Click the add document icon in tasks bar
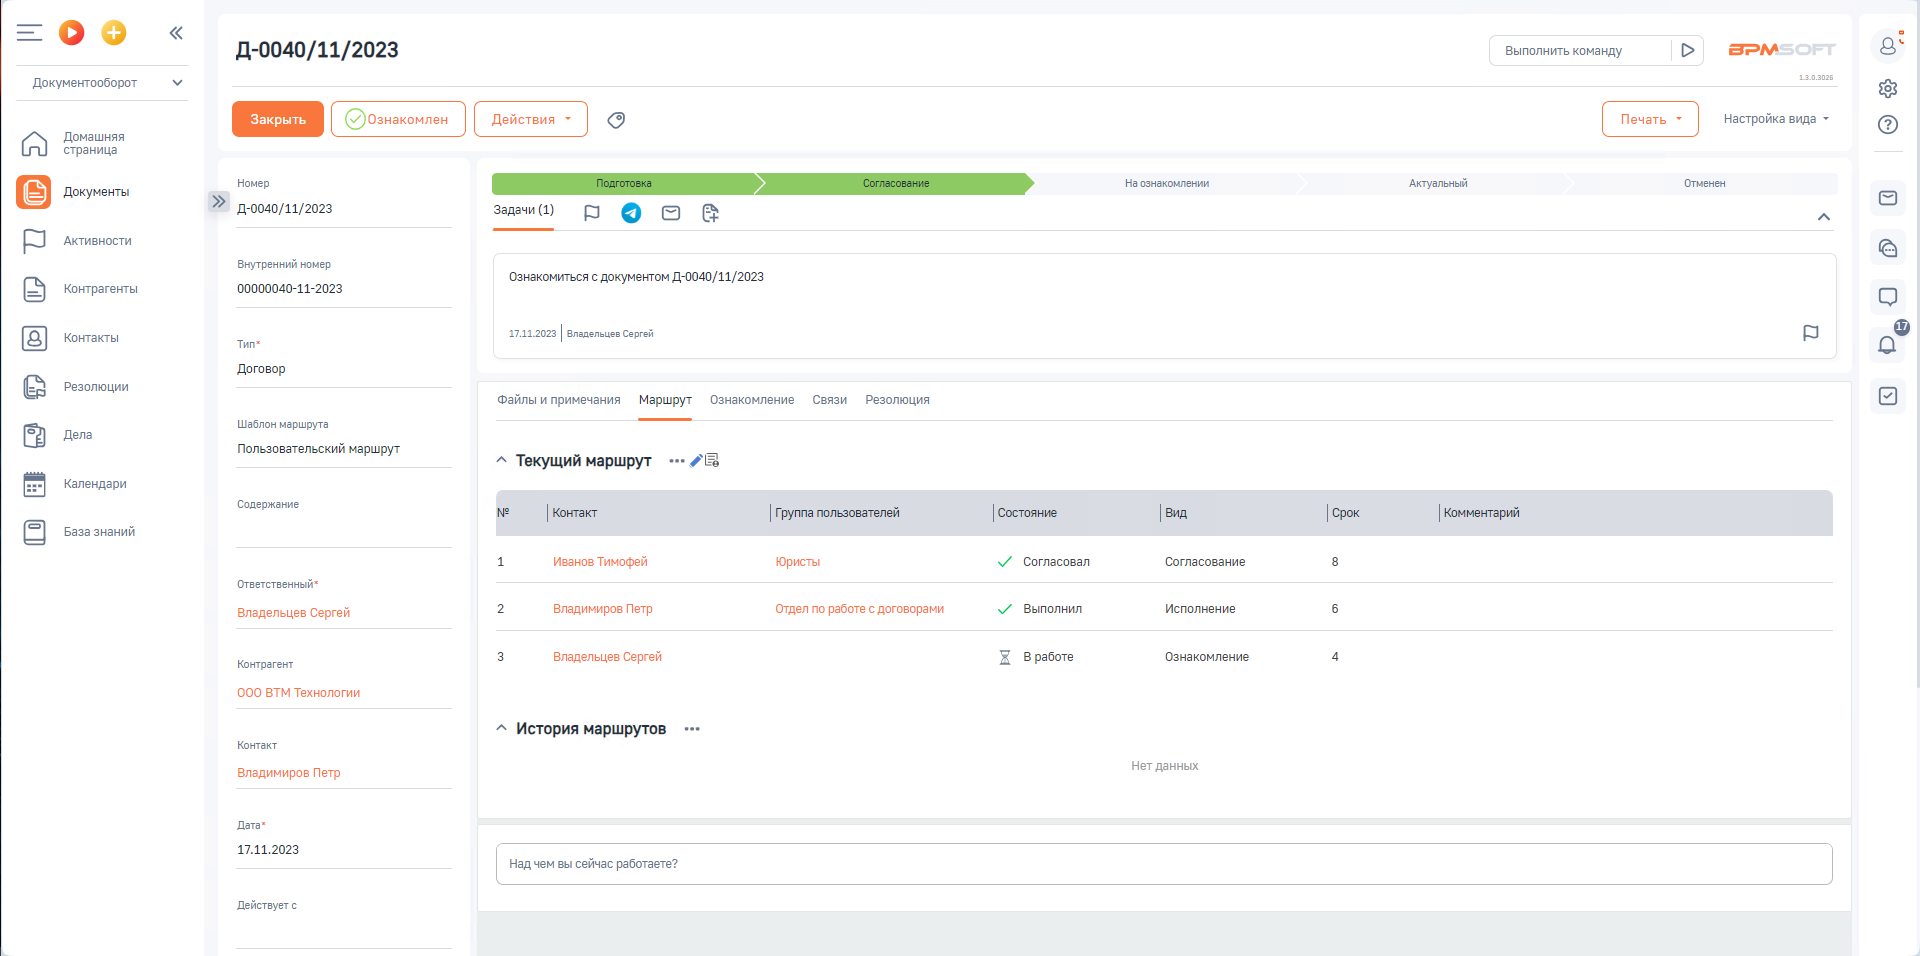 [x=710, y=213]
